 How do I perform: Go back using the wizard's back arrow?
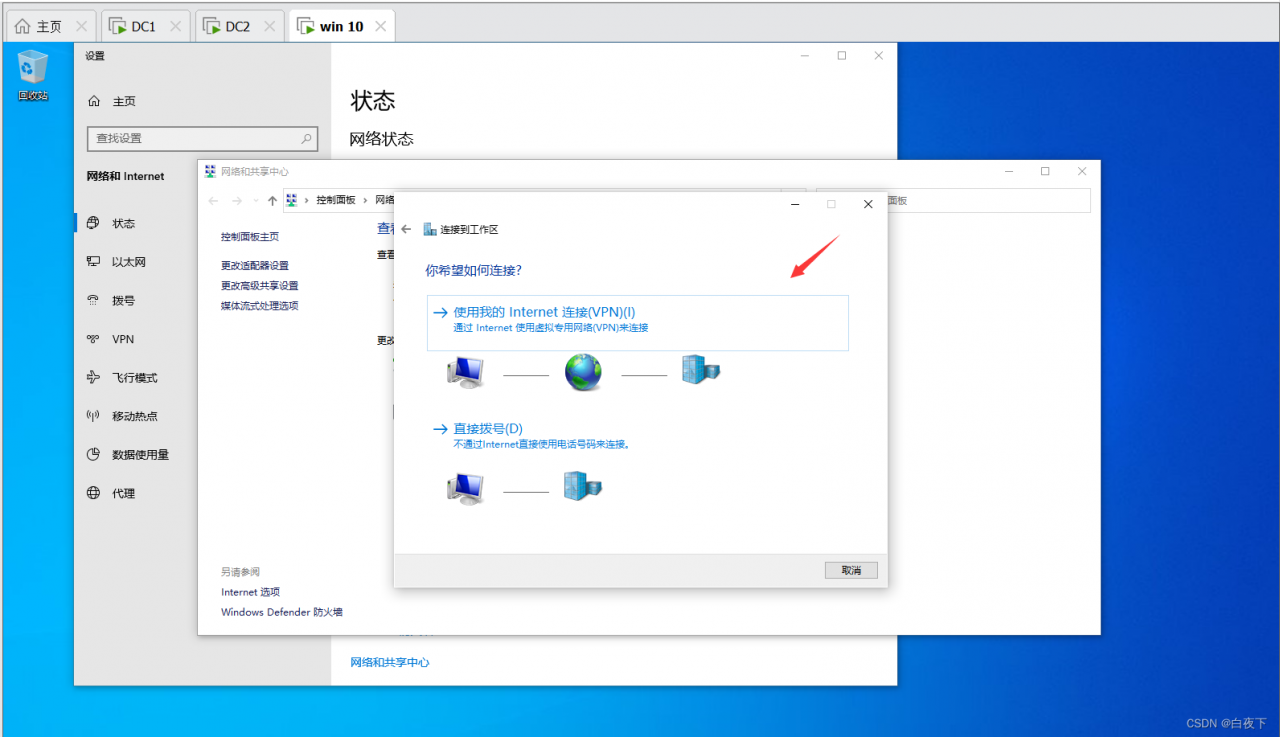point(406,229)
